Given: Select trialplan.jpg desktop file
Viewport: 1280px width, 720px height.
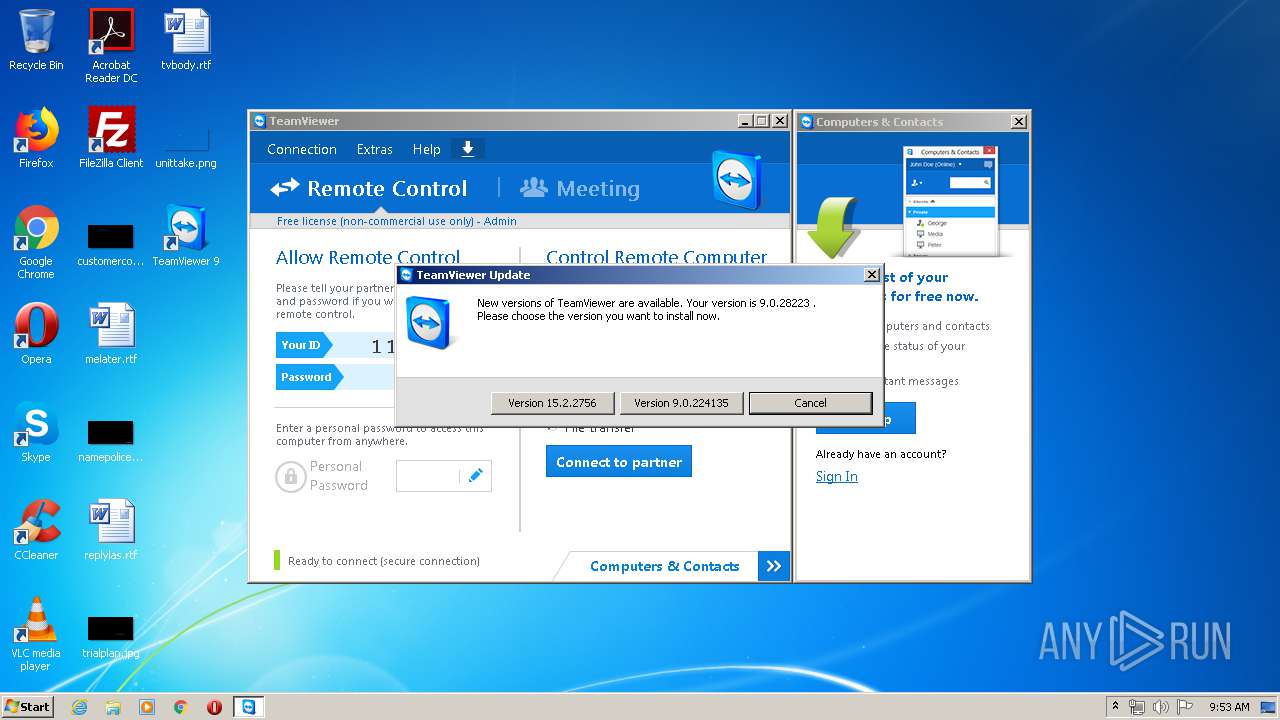Looking at the screenshot, I should [111, 637].
